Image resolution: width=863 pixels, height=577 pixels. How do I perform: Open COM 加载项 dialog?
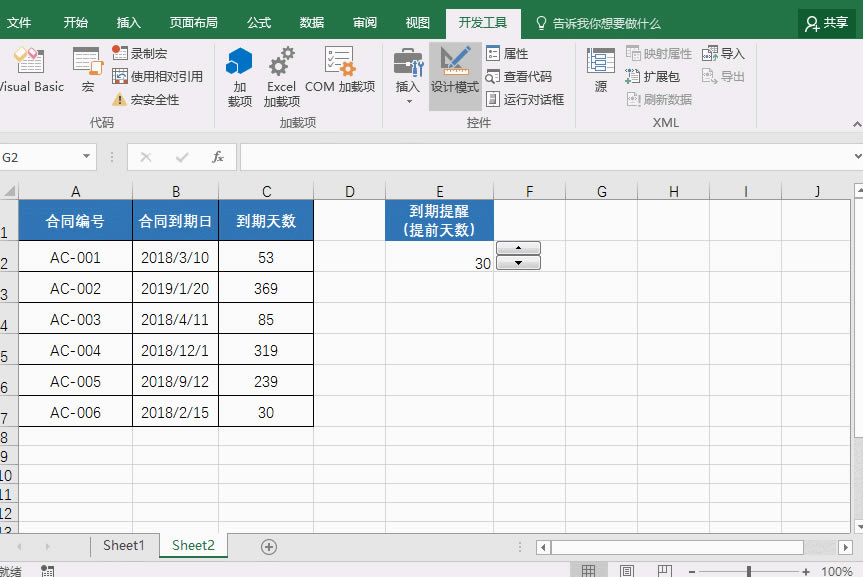coord(340,69)
